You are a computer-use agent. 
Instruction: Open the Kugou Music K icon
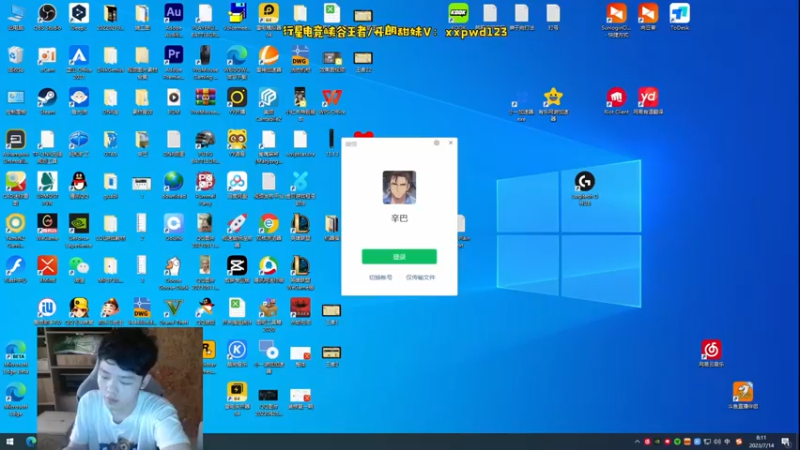237,350
